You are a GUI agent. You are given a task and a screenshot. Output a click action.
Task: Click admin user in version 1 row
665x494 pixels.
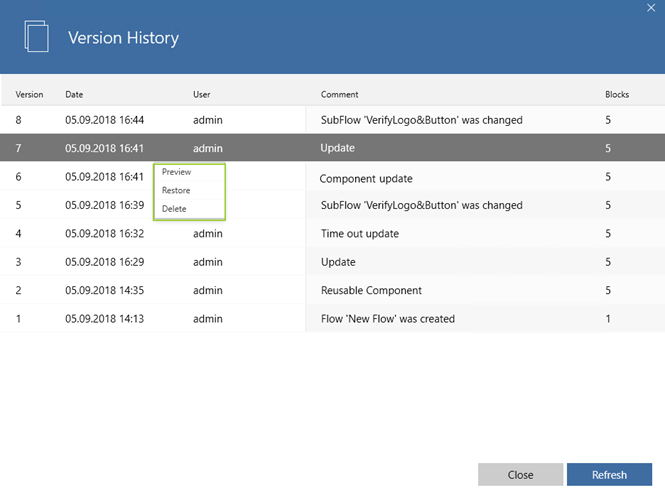(208, 319)
